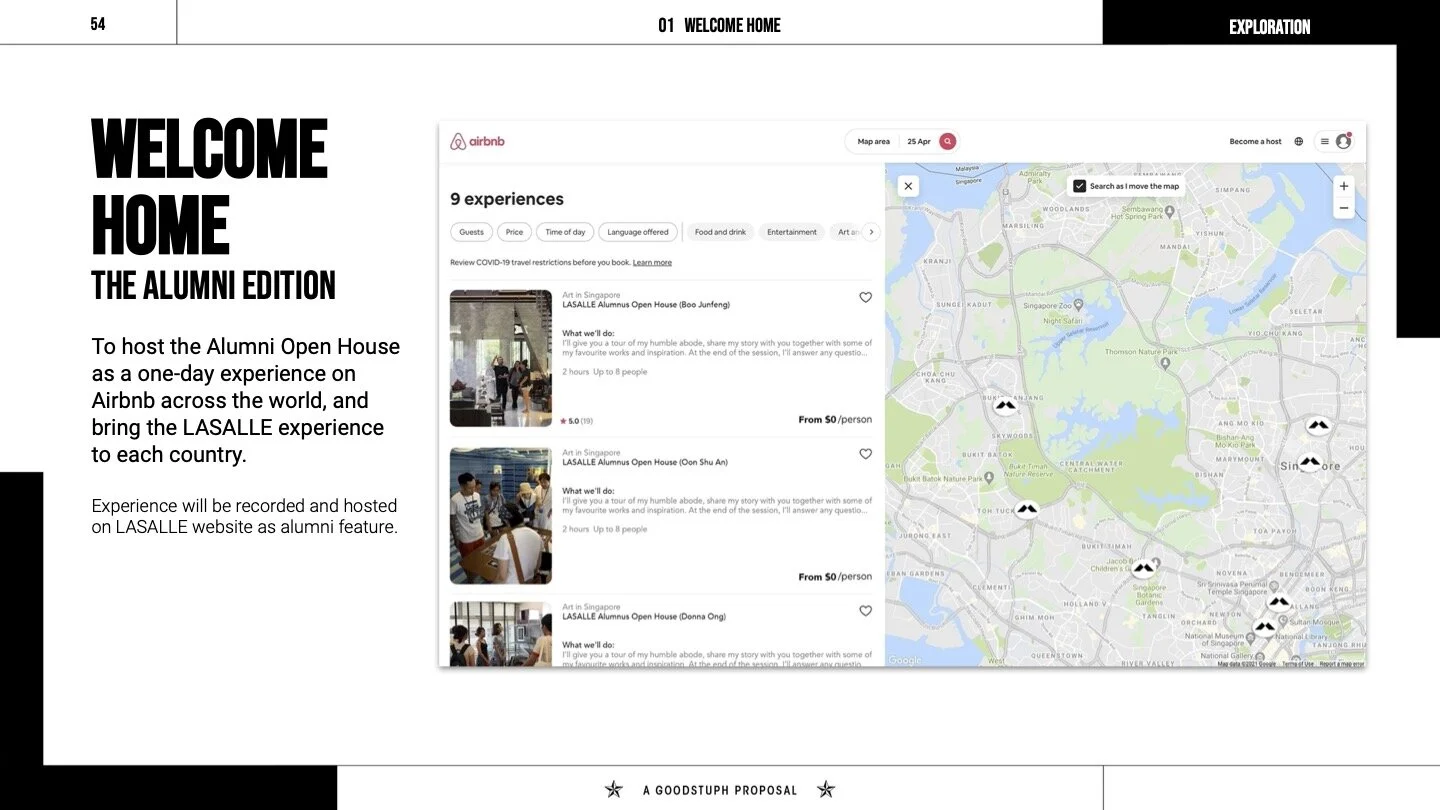The width and height of the screenshot is (1440, 810).
Task: Click map pin near National Museum
Action: (1265, 627)
